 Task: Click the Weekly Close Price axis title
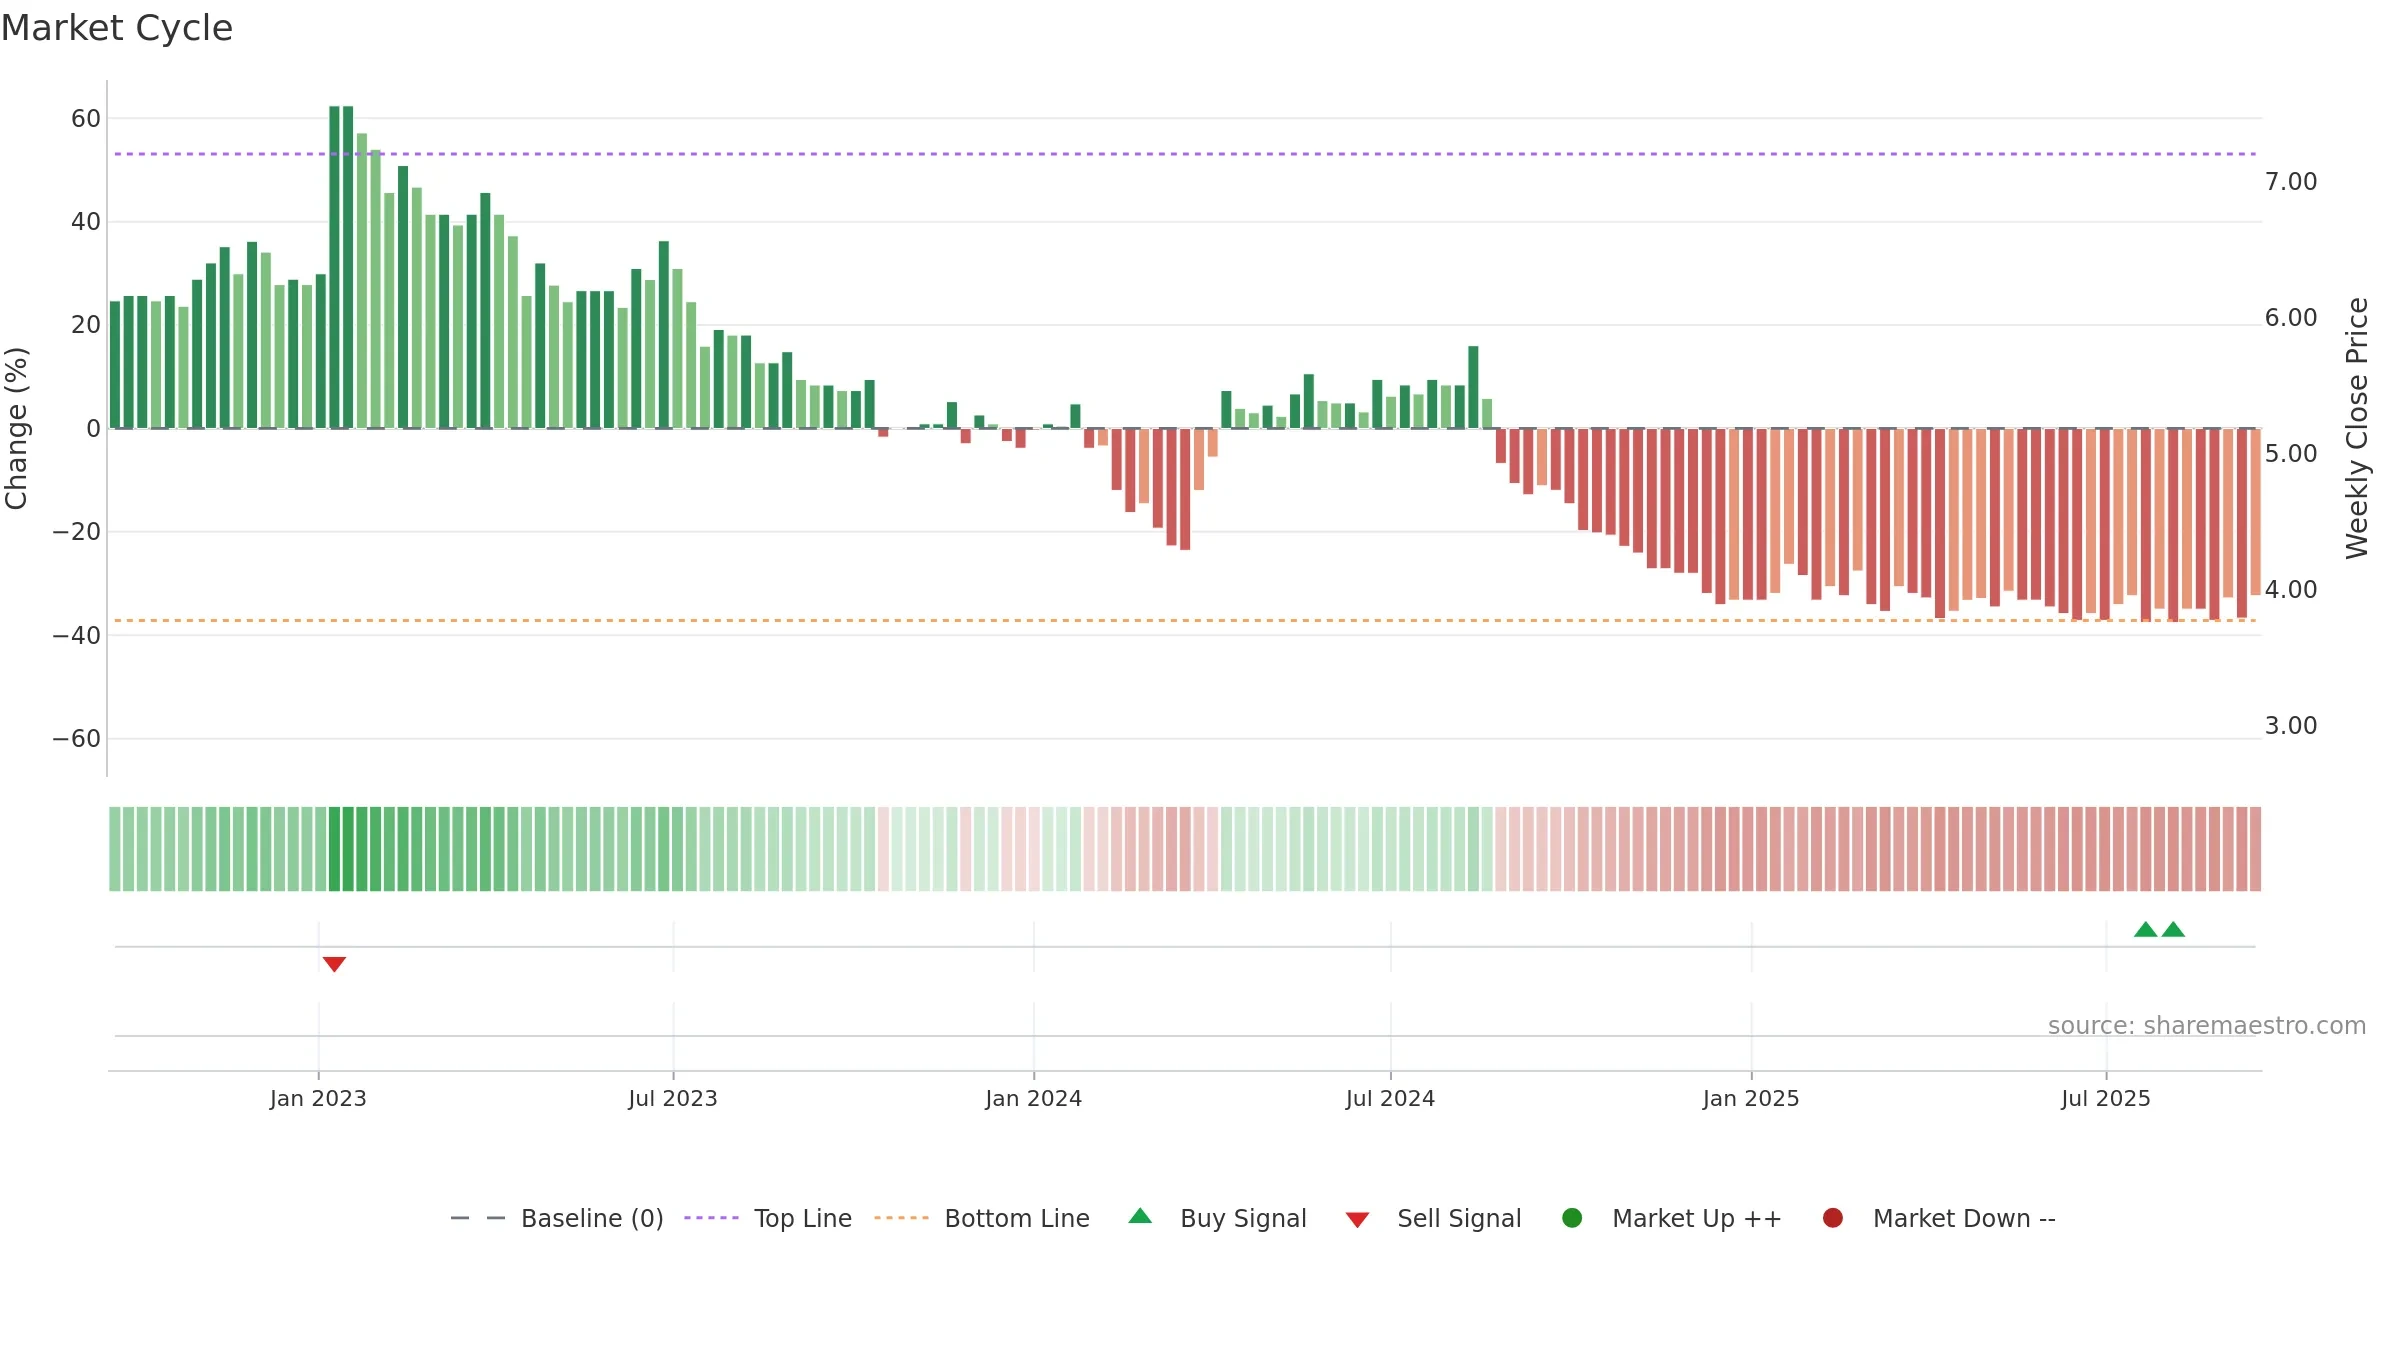tap(2357, 428)
